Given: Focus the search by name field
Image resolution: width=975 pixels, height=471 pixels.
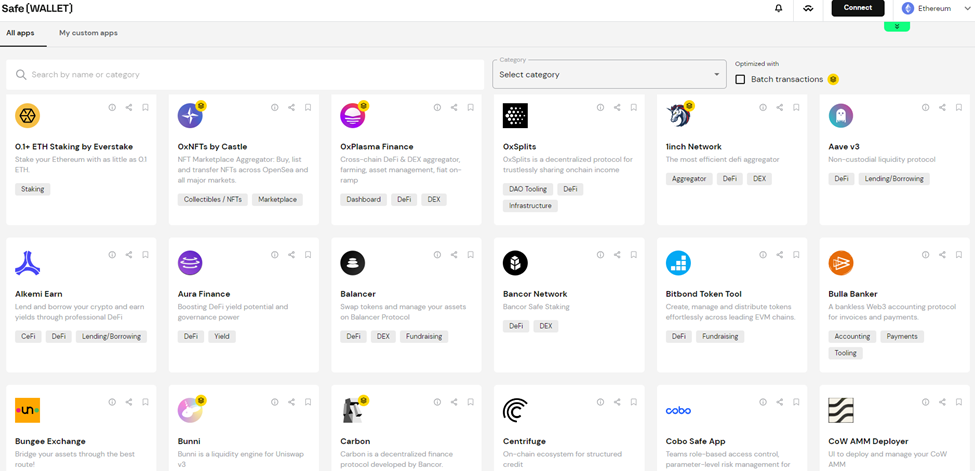Looking at the screenshot, I should (245, 75).
